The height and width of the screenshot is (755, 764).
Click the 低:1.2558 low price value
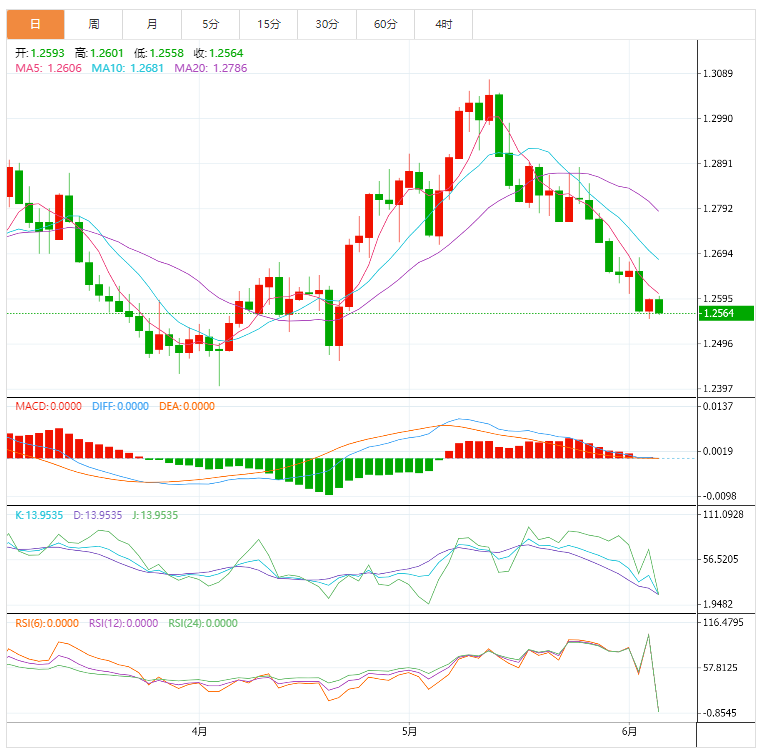pyautogui.click(x=159, y=53)
